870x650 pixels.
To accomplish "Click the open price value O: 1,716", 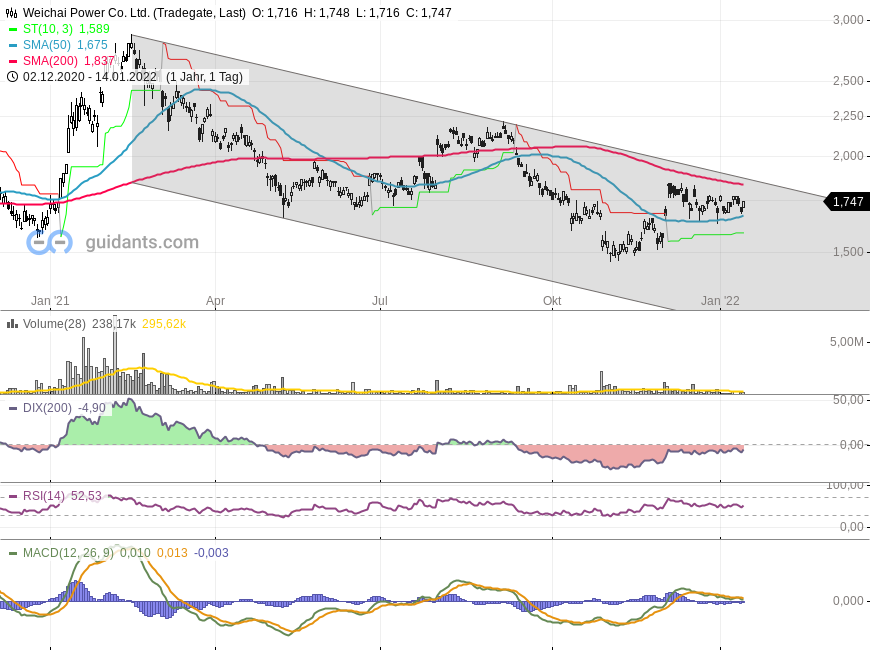I will point(275,13).
